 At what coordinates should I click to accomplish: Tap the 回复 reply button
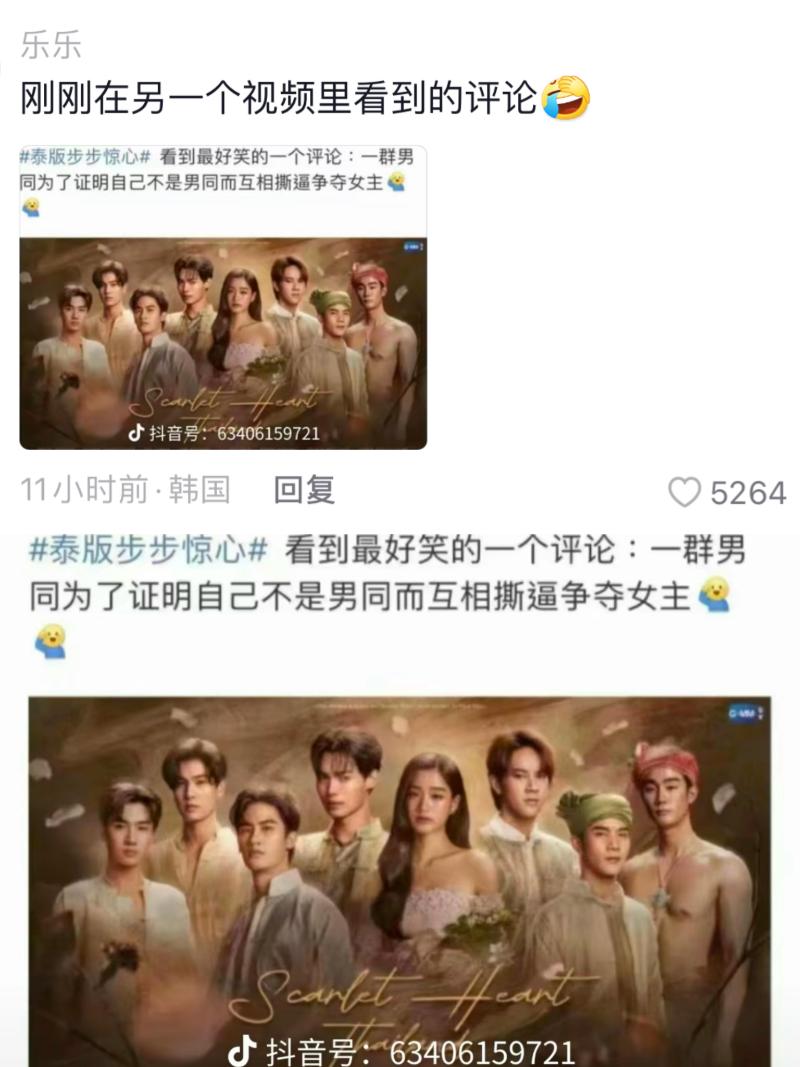pos(304,490)
